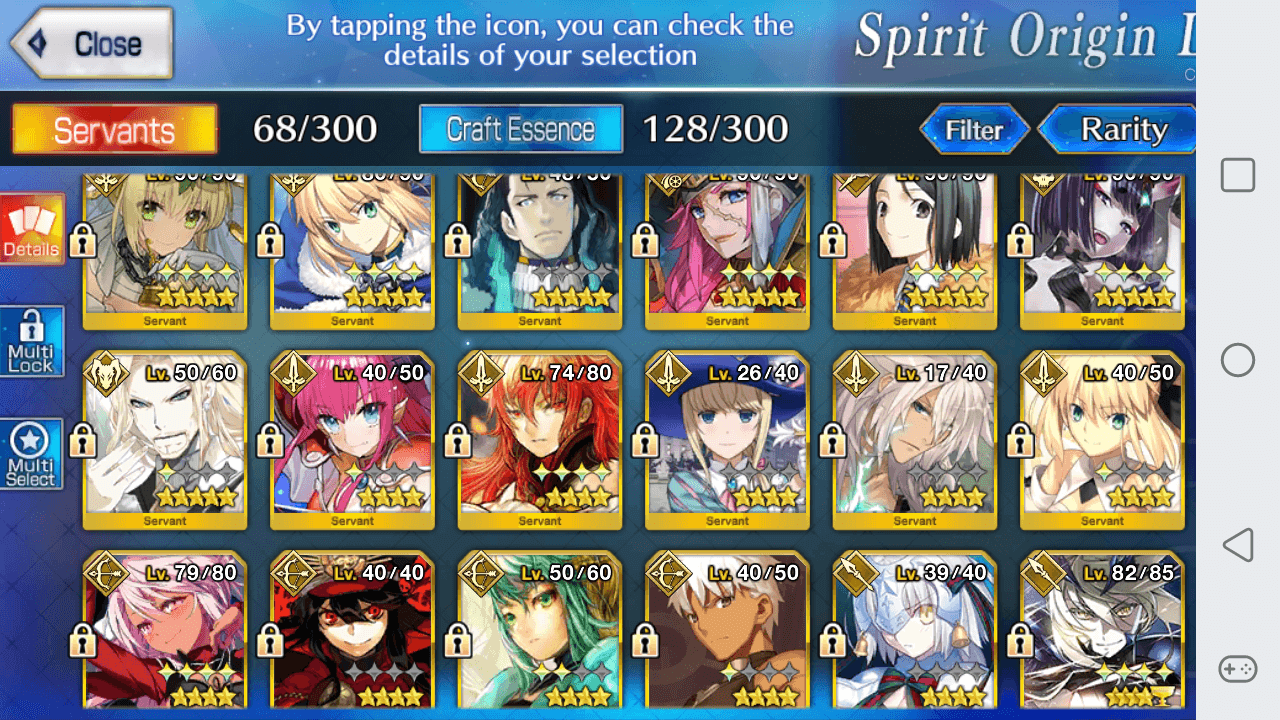Tap the Android back triangle icon
This screenshot has height=720, width=1280.
point(1238,545)
